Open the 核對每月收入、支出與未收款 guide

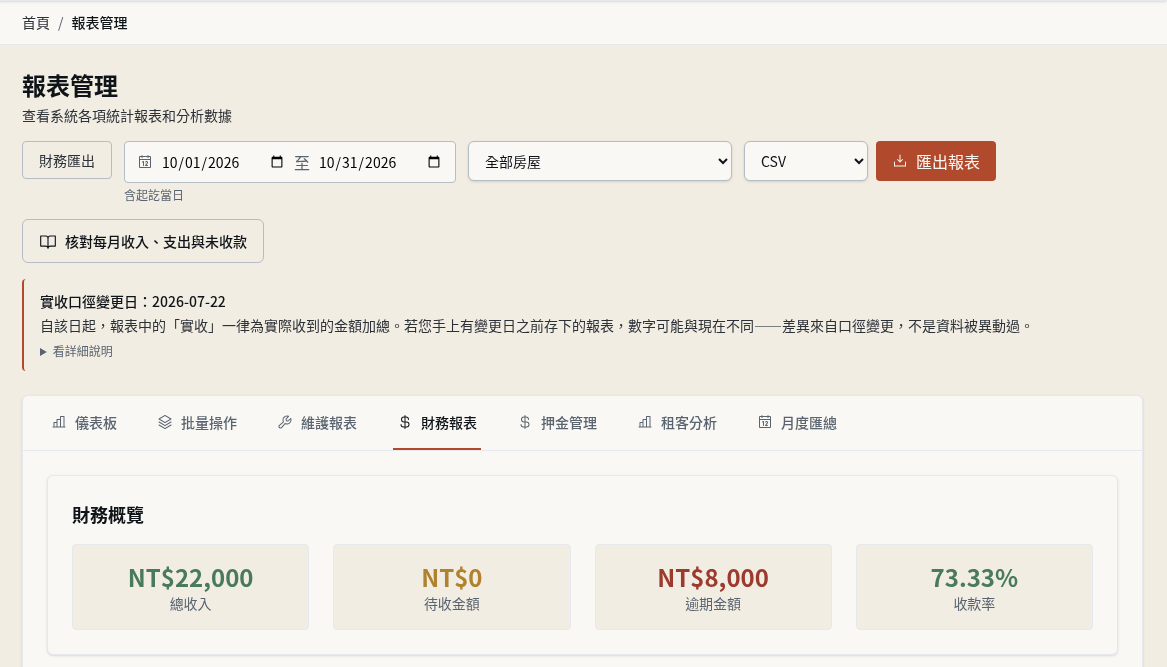(143, 241)
